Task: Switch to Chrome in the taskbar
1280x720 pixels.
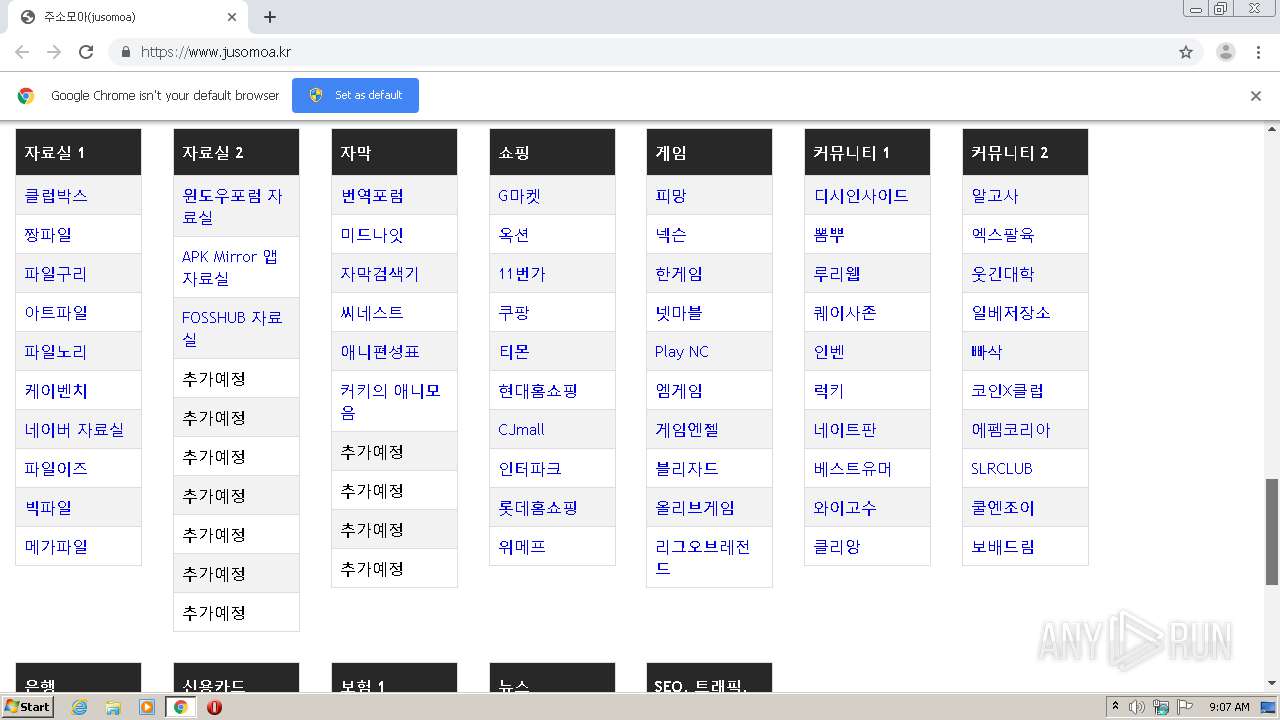Action: [x=180, y=707]
